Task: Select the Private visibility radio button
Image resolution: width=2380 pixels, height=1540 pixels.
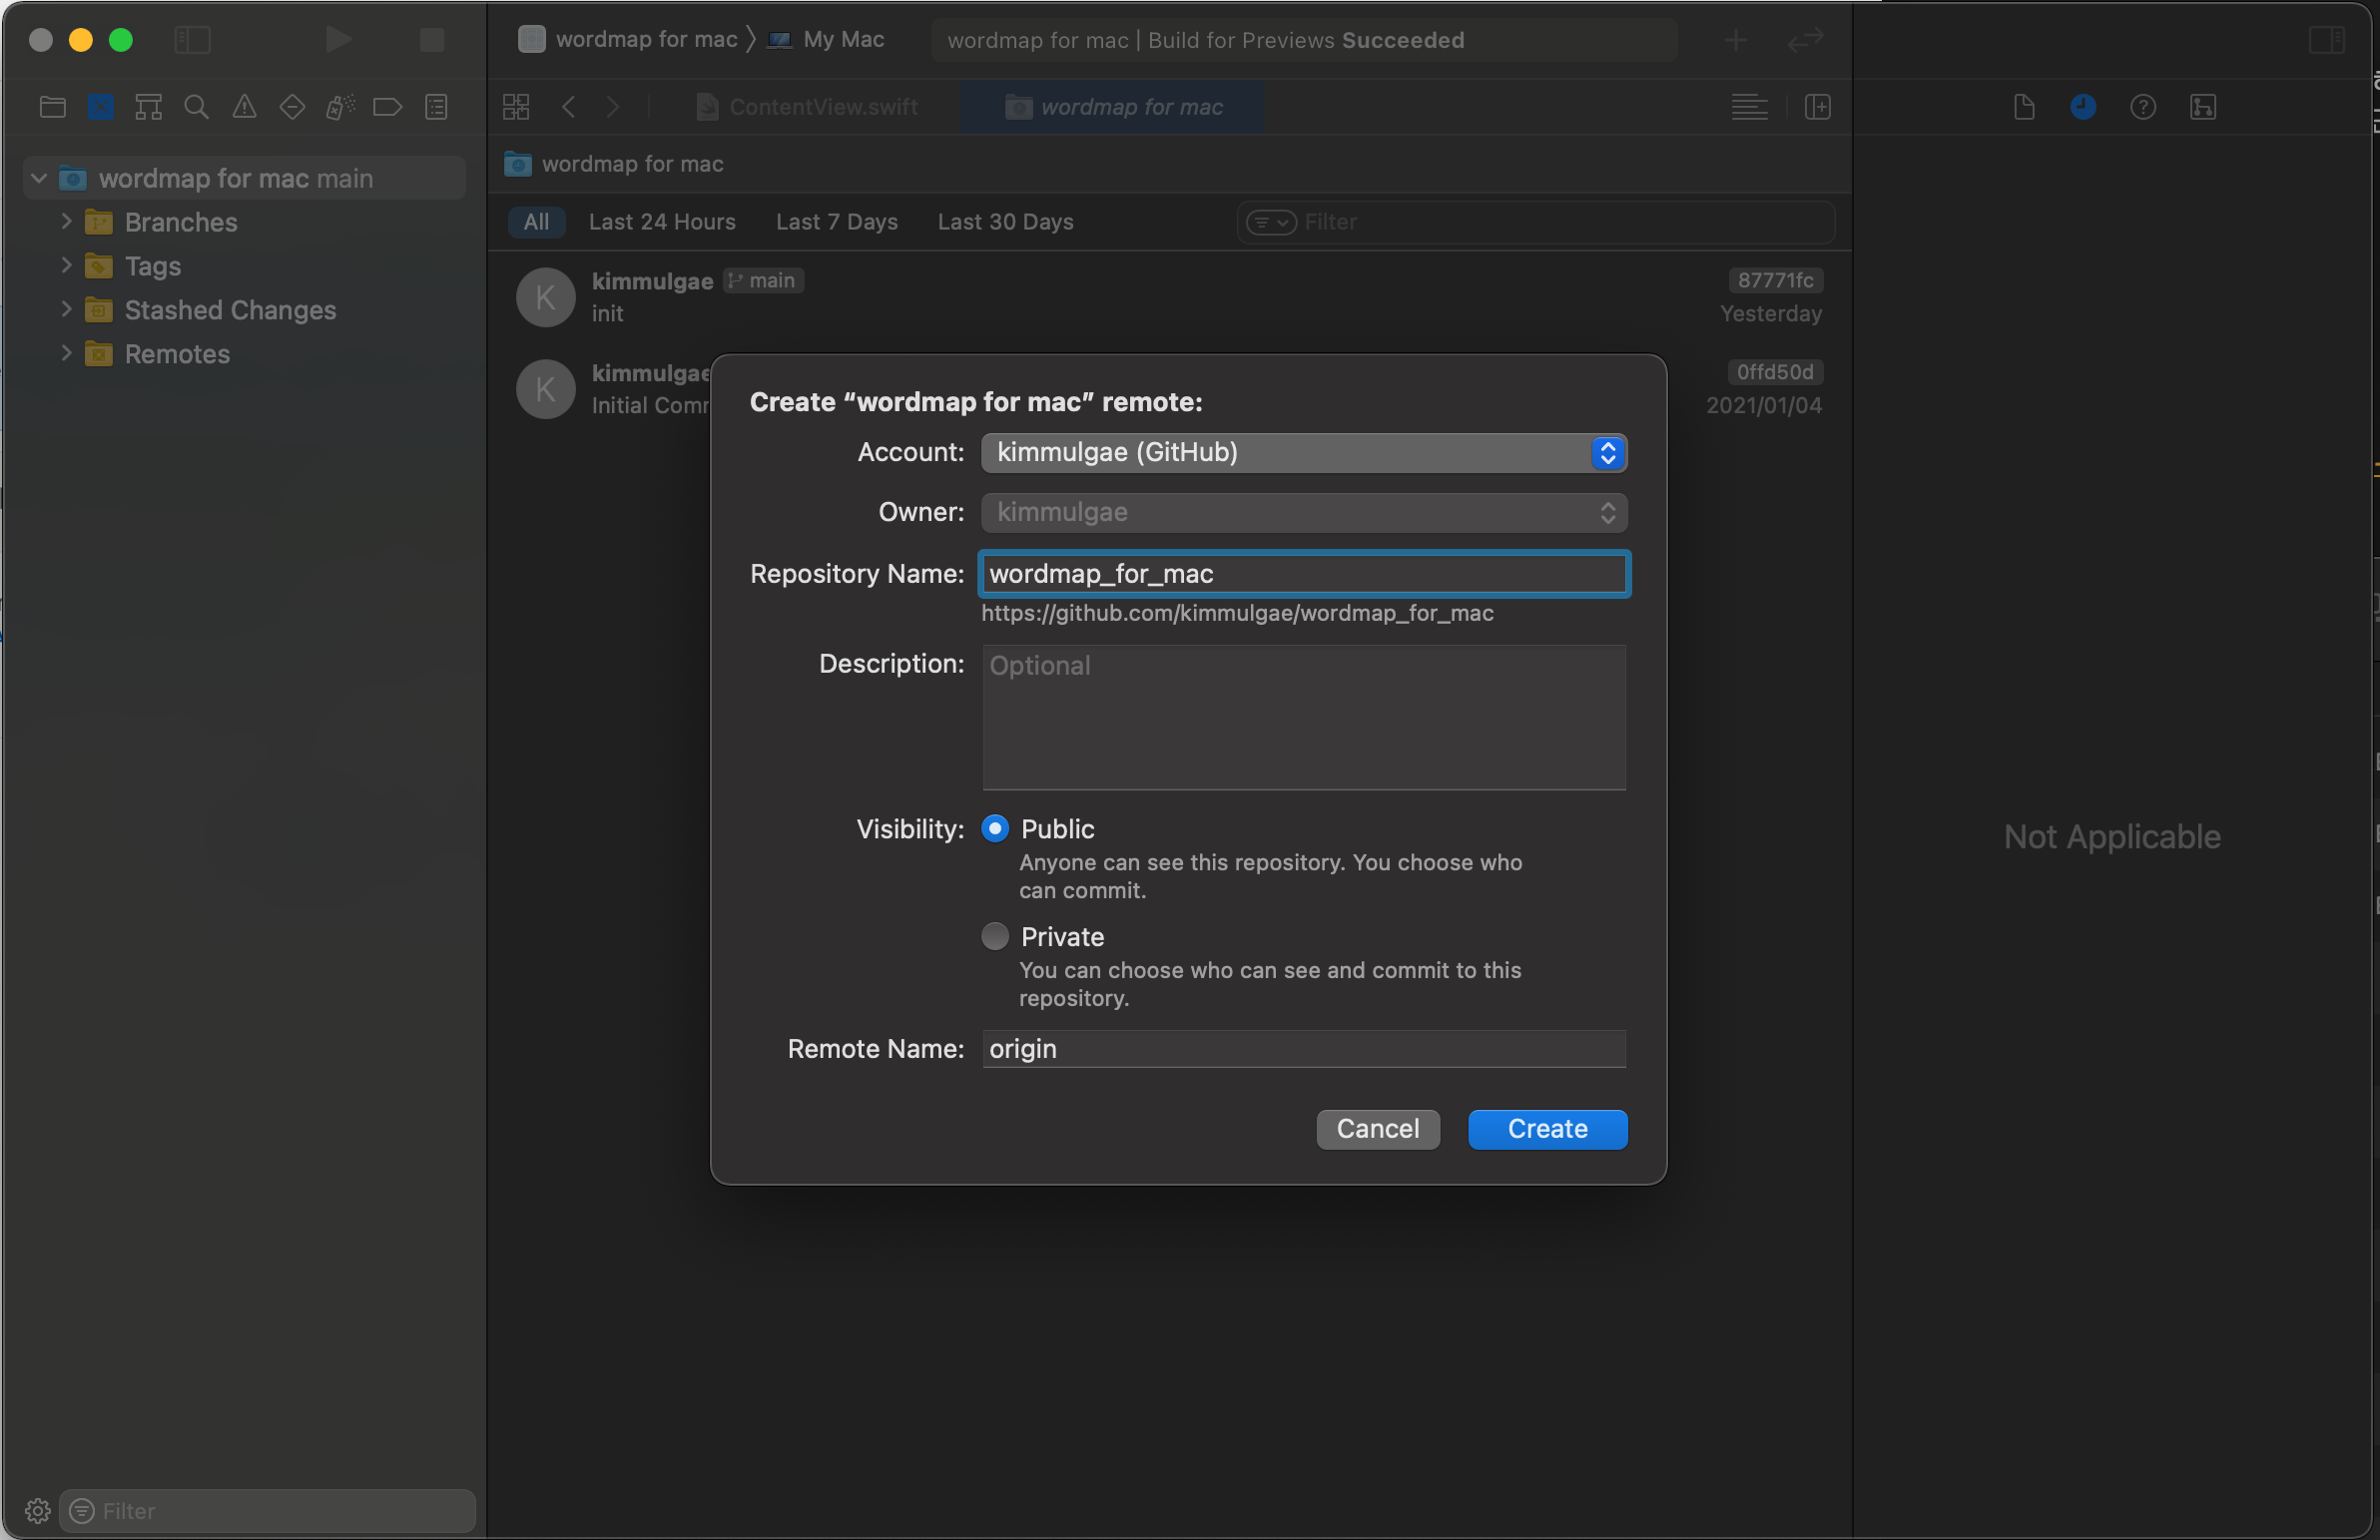Action: click(995, 936)
